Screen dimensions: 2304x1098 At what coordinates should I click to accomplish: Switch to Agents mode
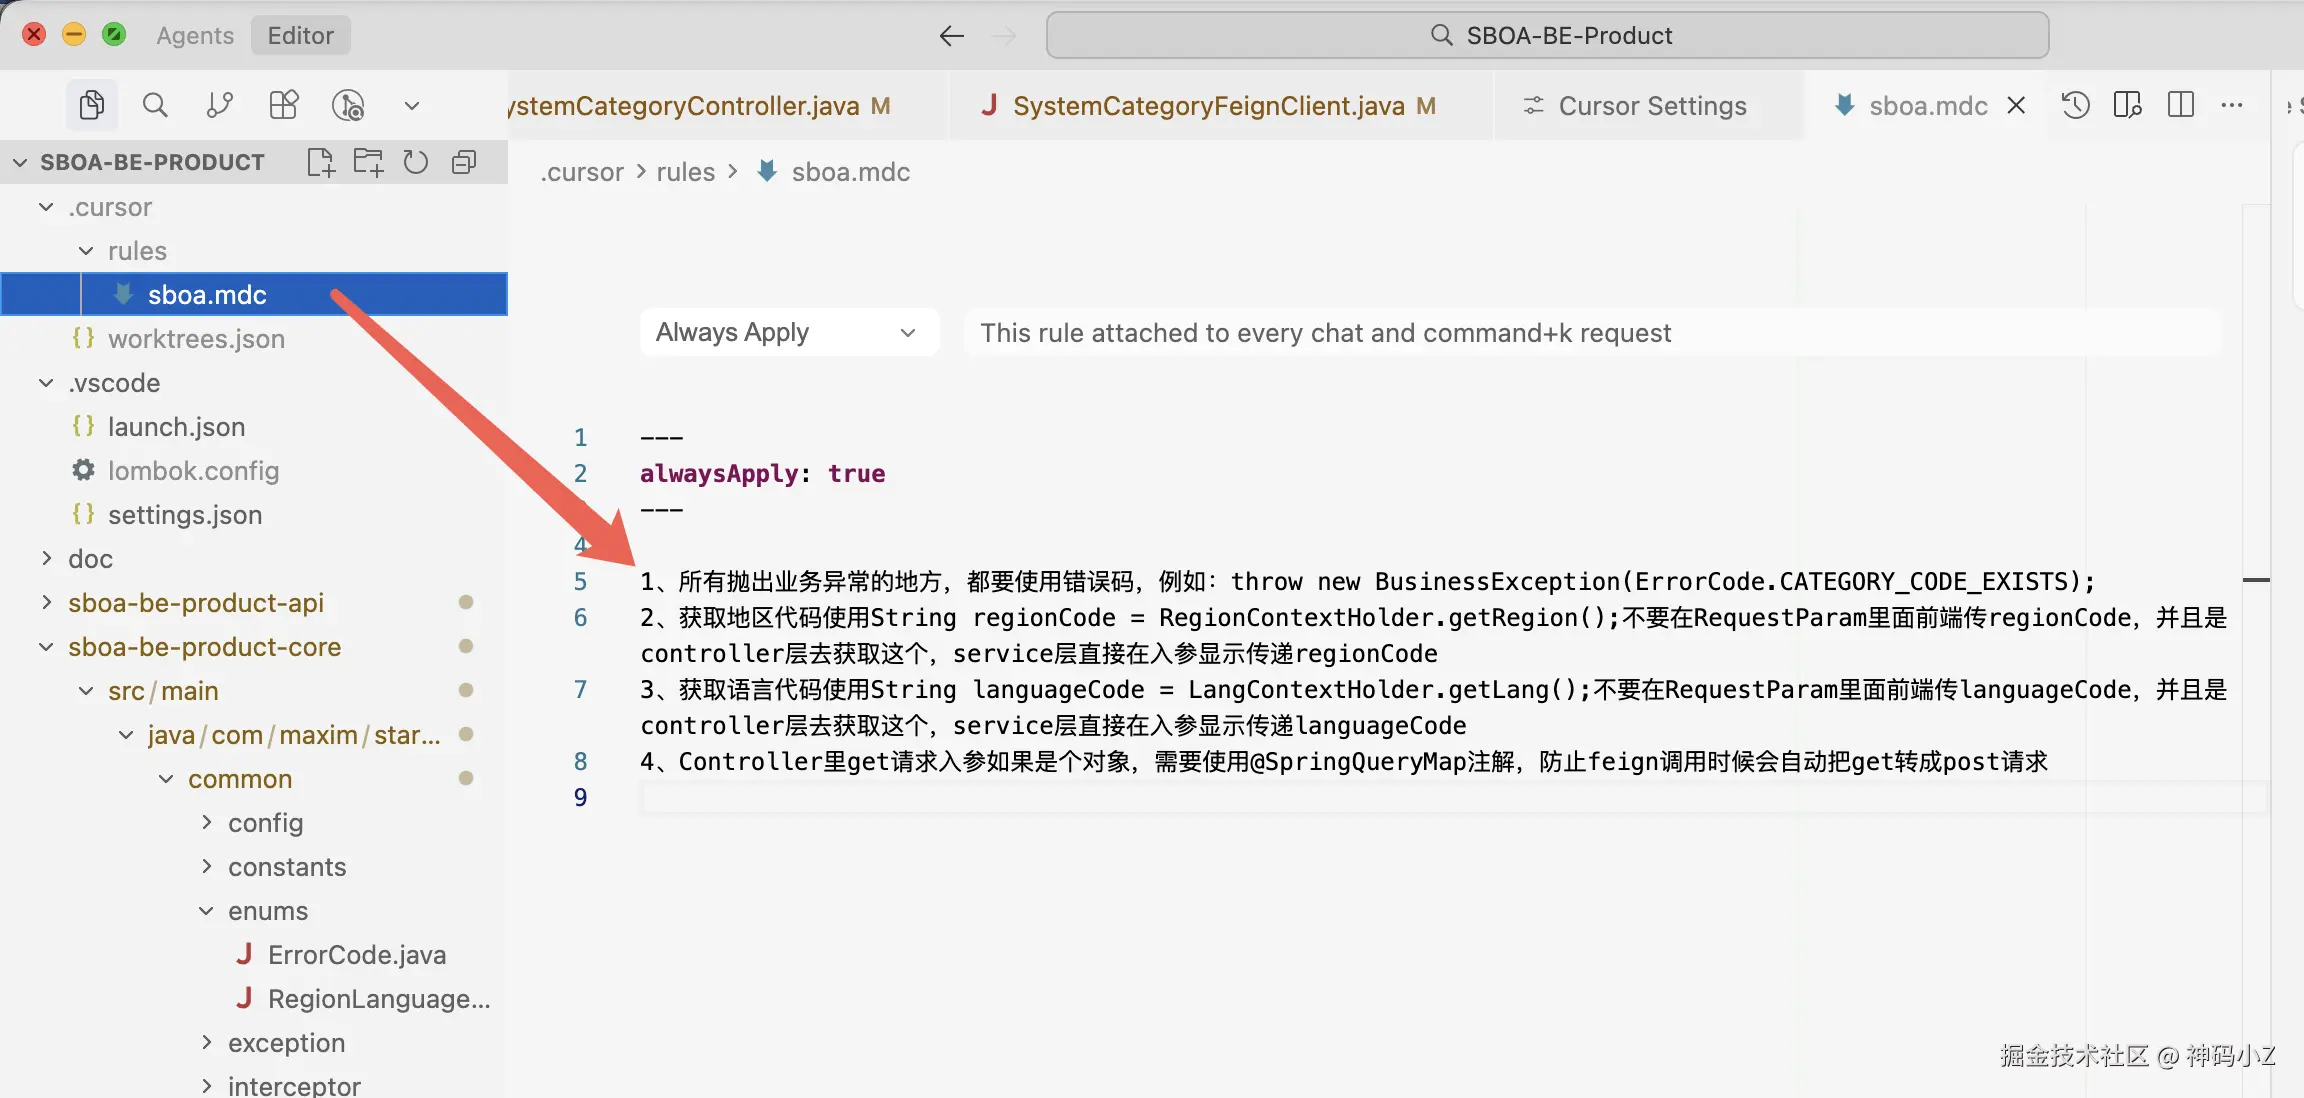click(195, 35)
